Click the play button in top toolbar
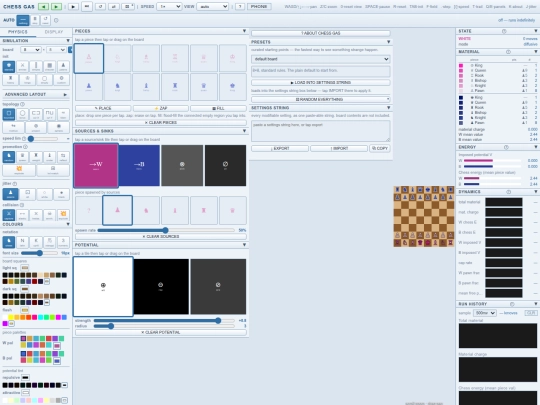This screenshot has height=405, width=540. (73, 7)
